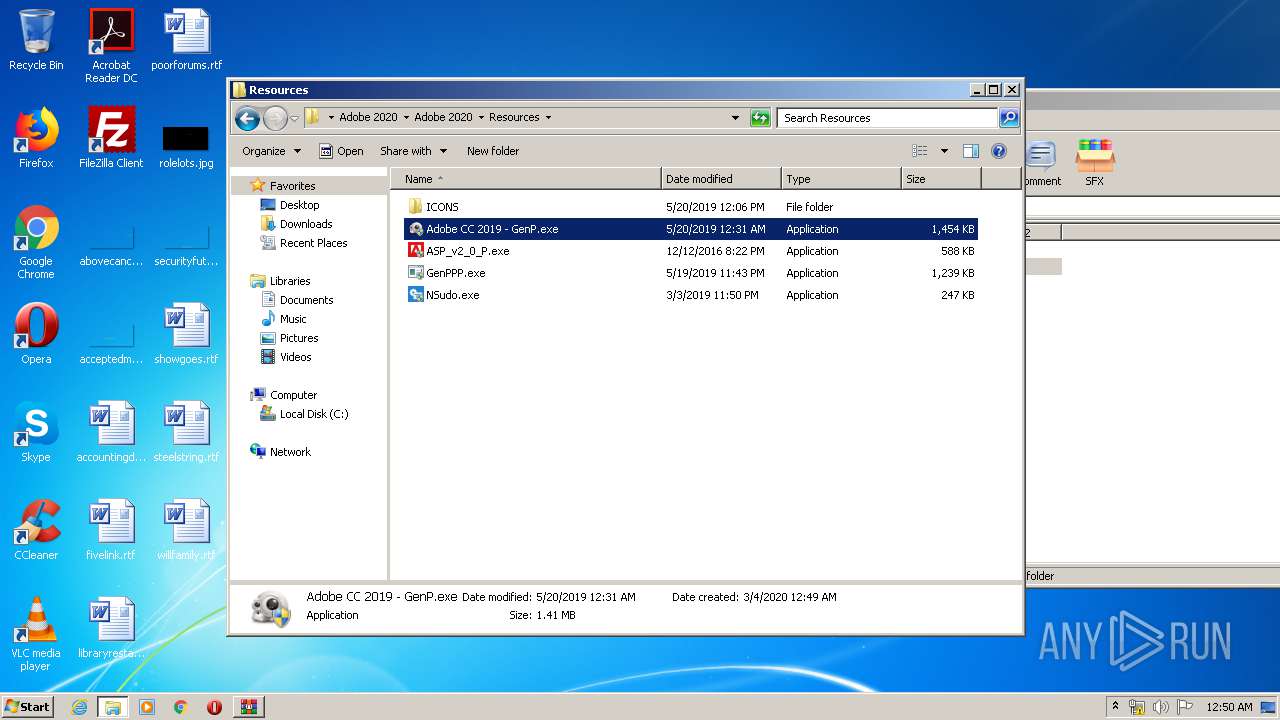
Task: Select willfamily.rtf desktop file
Action: tap(186, 530)
